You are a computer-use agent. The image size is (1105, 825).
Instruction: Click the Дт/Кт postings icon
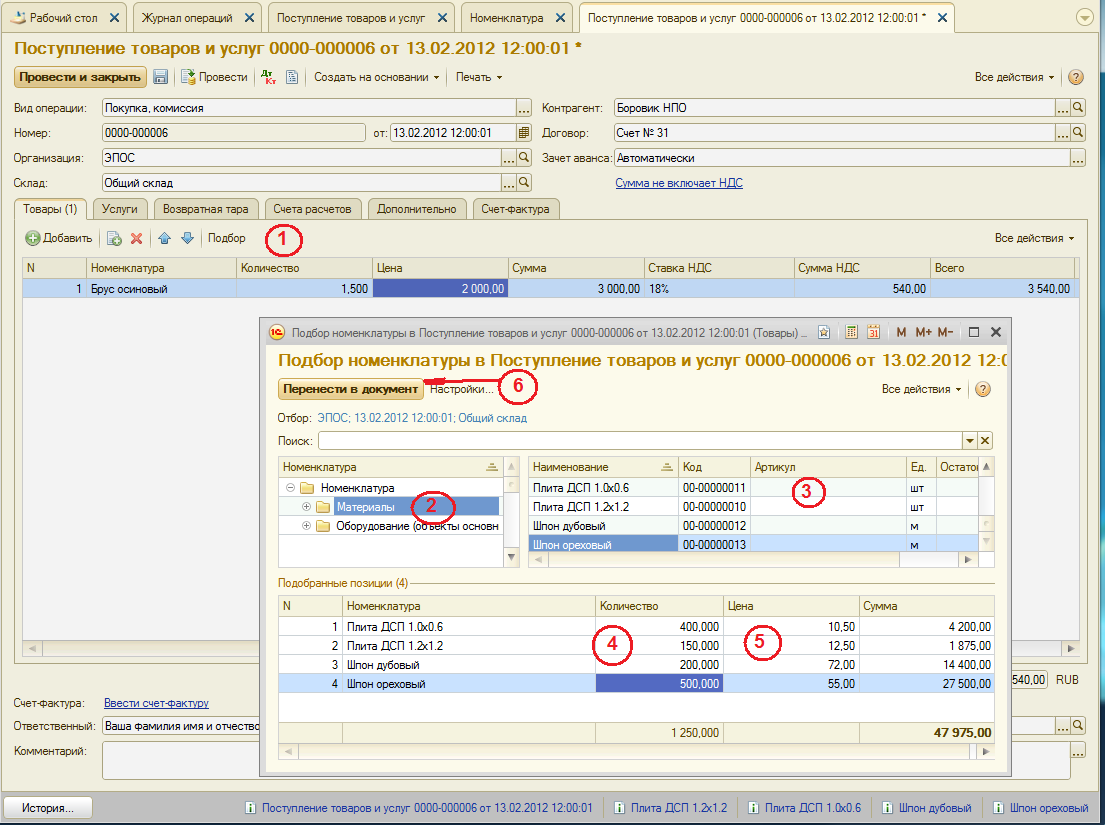click(x=268, y=77)
